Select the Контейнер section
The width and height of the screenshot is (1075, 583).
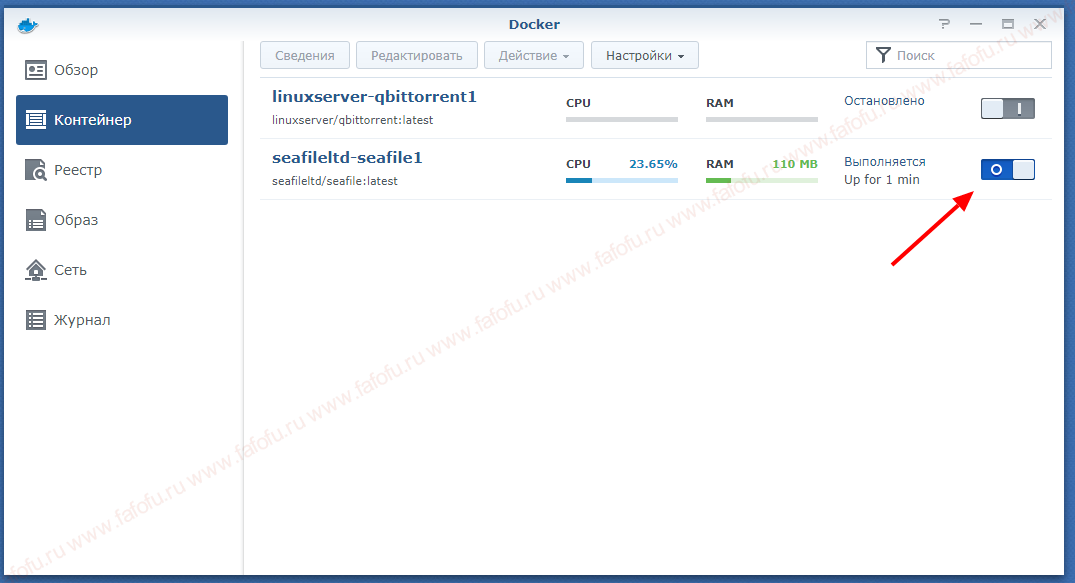pos(122,120)
